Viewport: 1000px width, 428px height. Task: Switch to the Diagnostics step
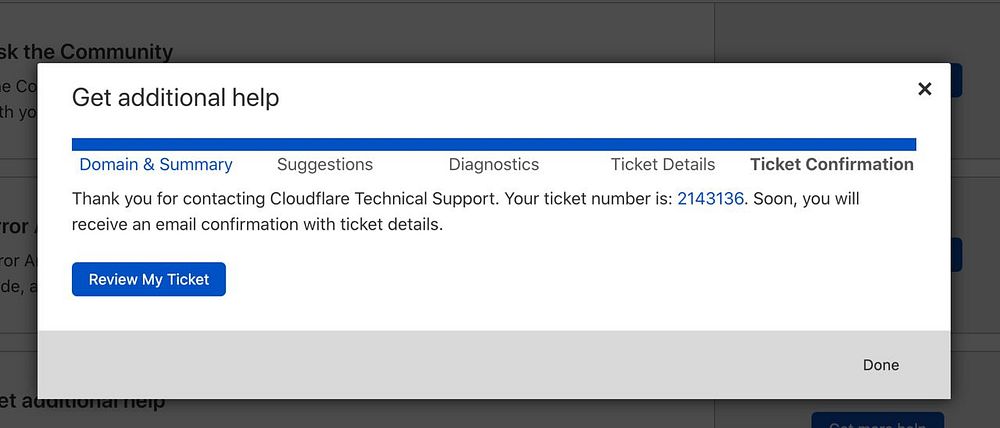tap(493, 165)
